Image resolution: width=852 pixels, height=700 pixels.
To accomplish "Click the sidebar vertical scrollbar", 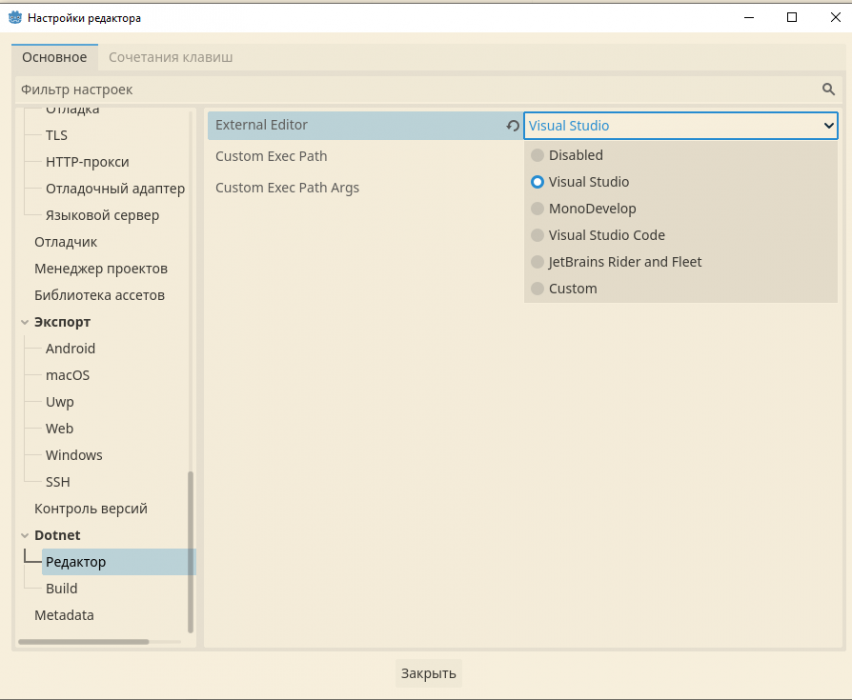I will [190, 550].
